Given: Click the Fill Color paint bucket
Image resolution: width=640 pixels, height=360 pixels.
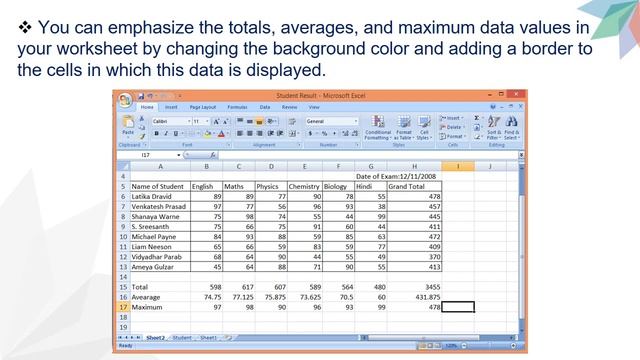Looking at the screenshot, I should click(207, 133).
